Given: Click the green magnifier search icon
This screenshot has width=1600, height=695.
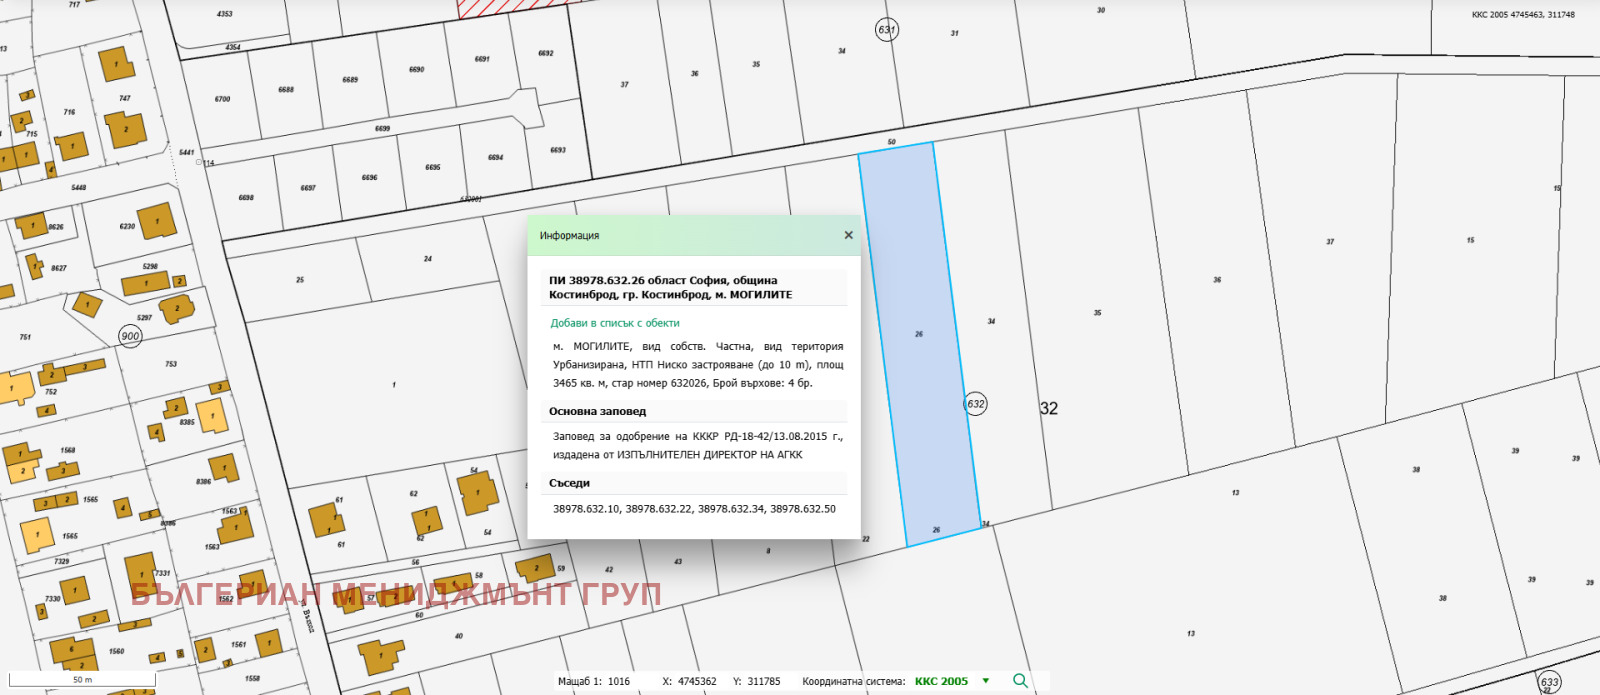Looking at the screenshot, I should pyautogui.click(x=1020, y=681).
